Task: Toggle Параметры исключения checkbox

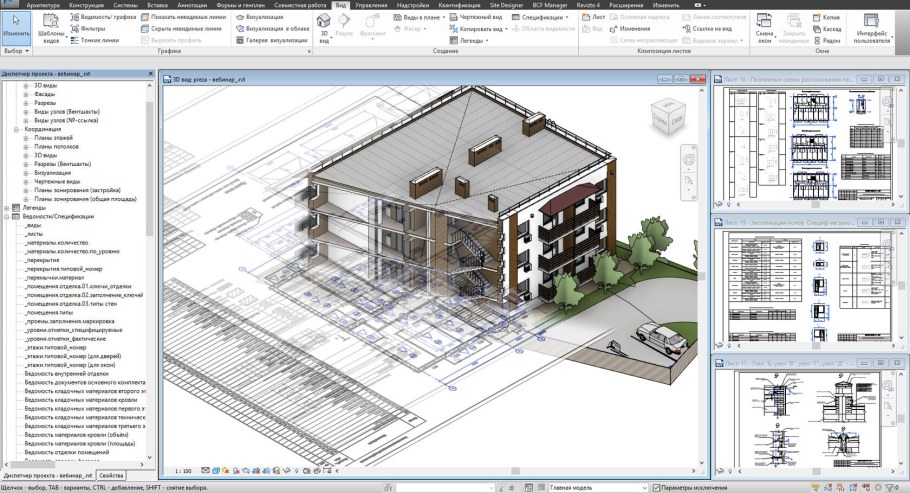Action: pyautogui.click(x=656, y=488)
